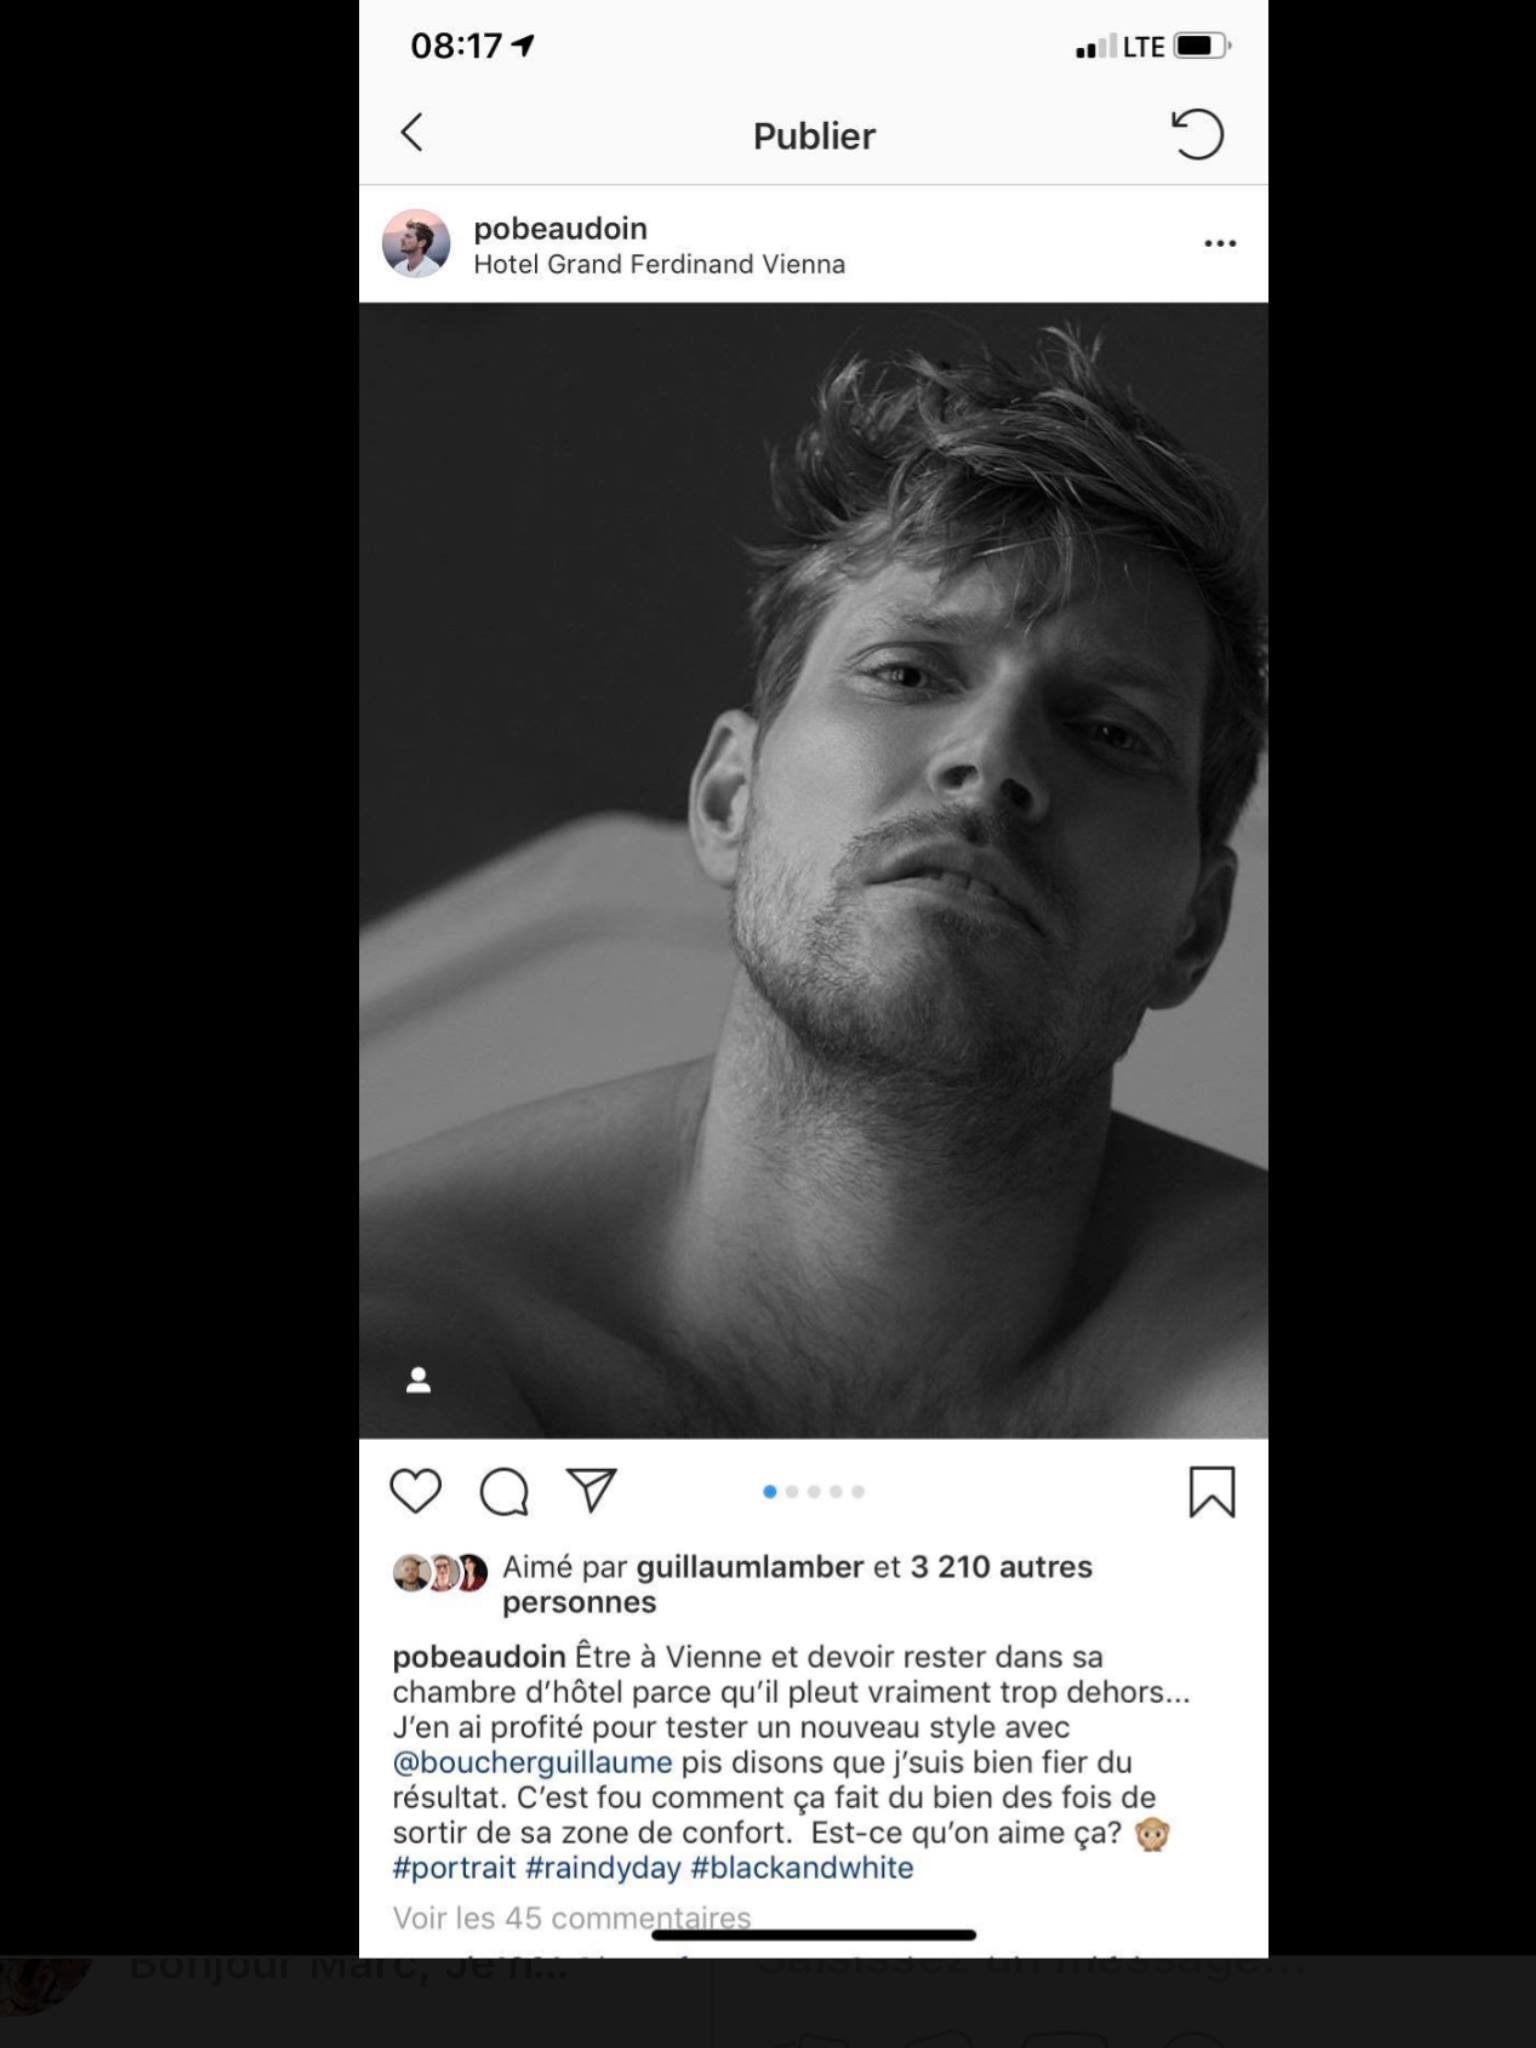Open the three-dot post options menu
This screenshot has height=2048, width=1536.
pyautogui.click(x=1220, y=243)
